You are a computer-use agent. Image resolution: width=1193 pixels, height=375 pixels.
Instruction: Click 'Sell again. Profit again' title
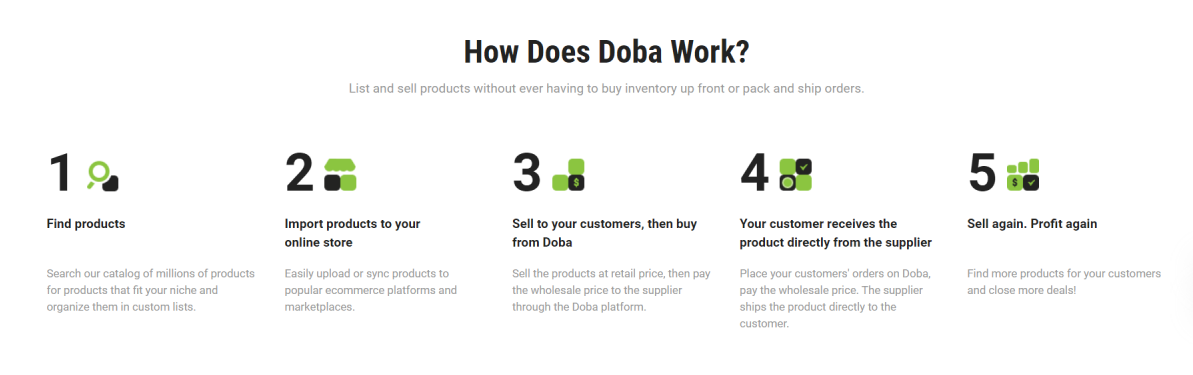[x=1032, y=224]
